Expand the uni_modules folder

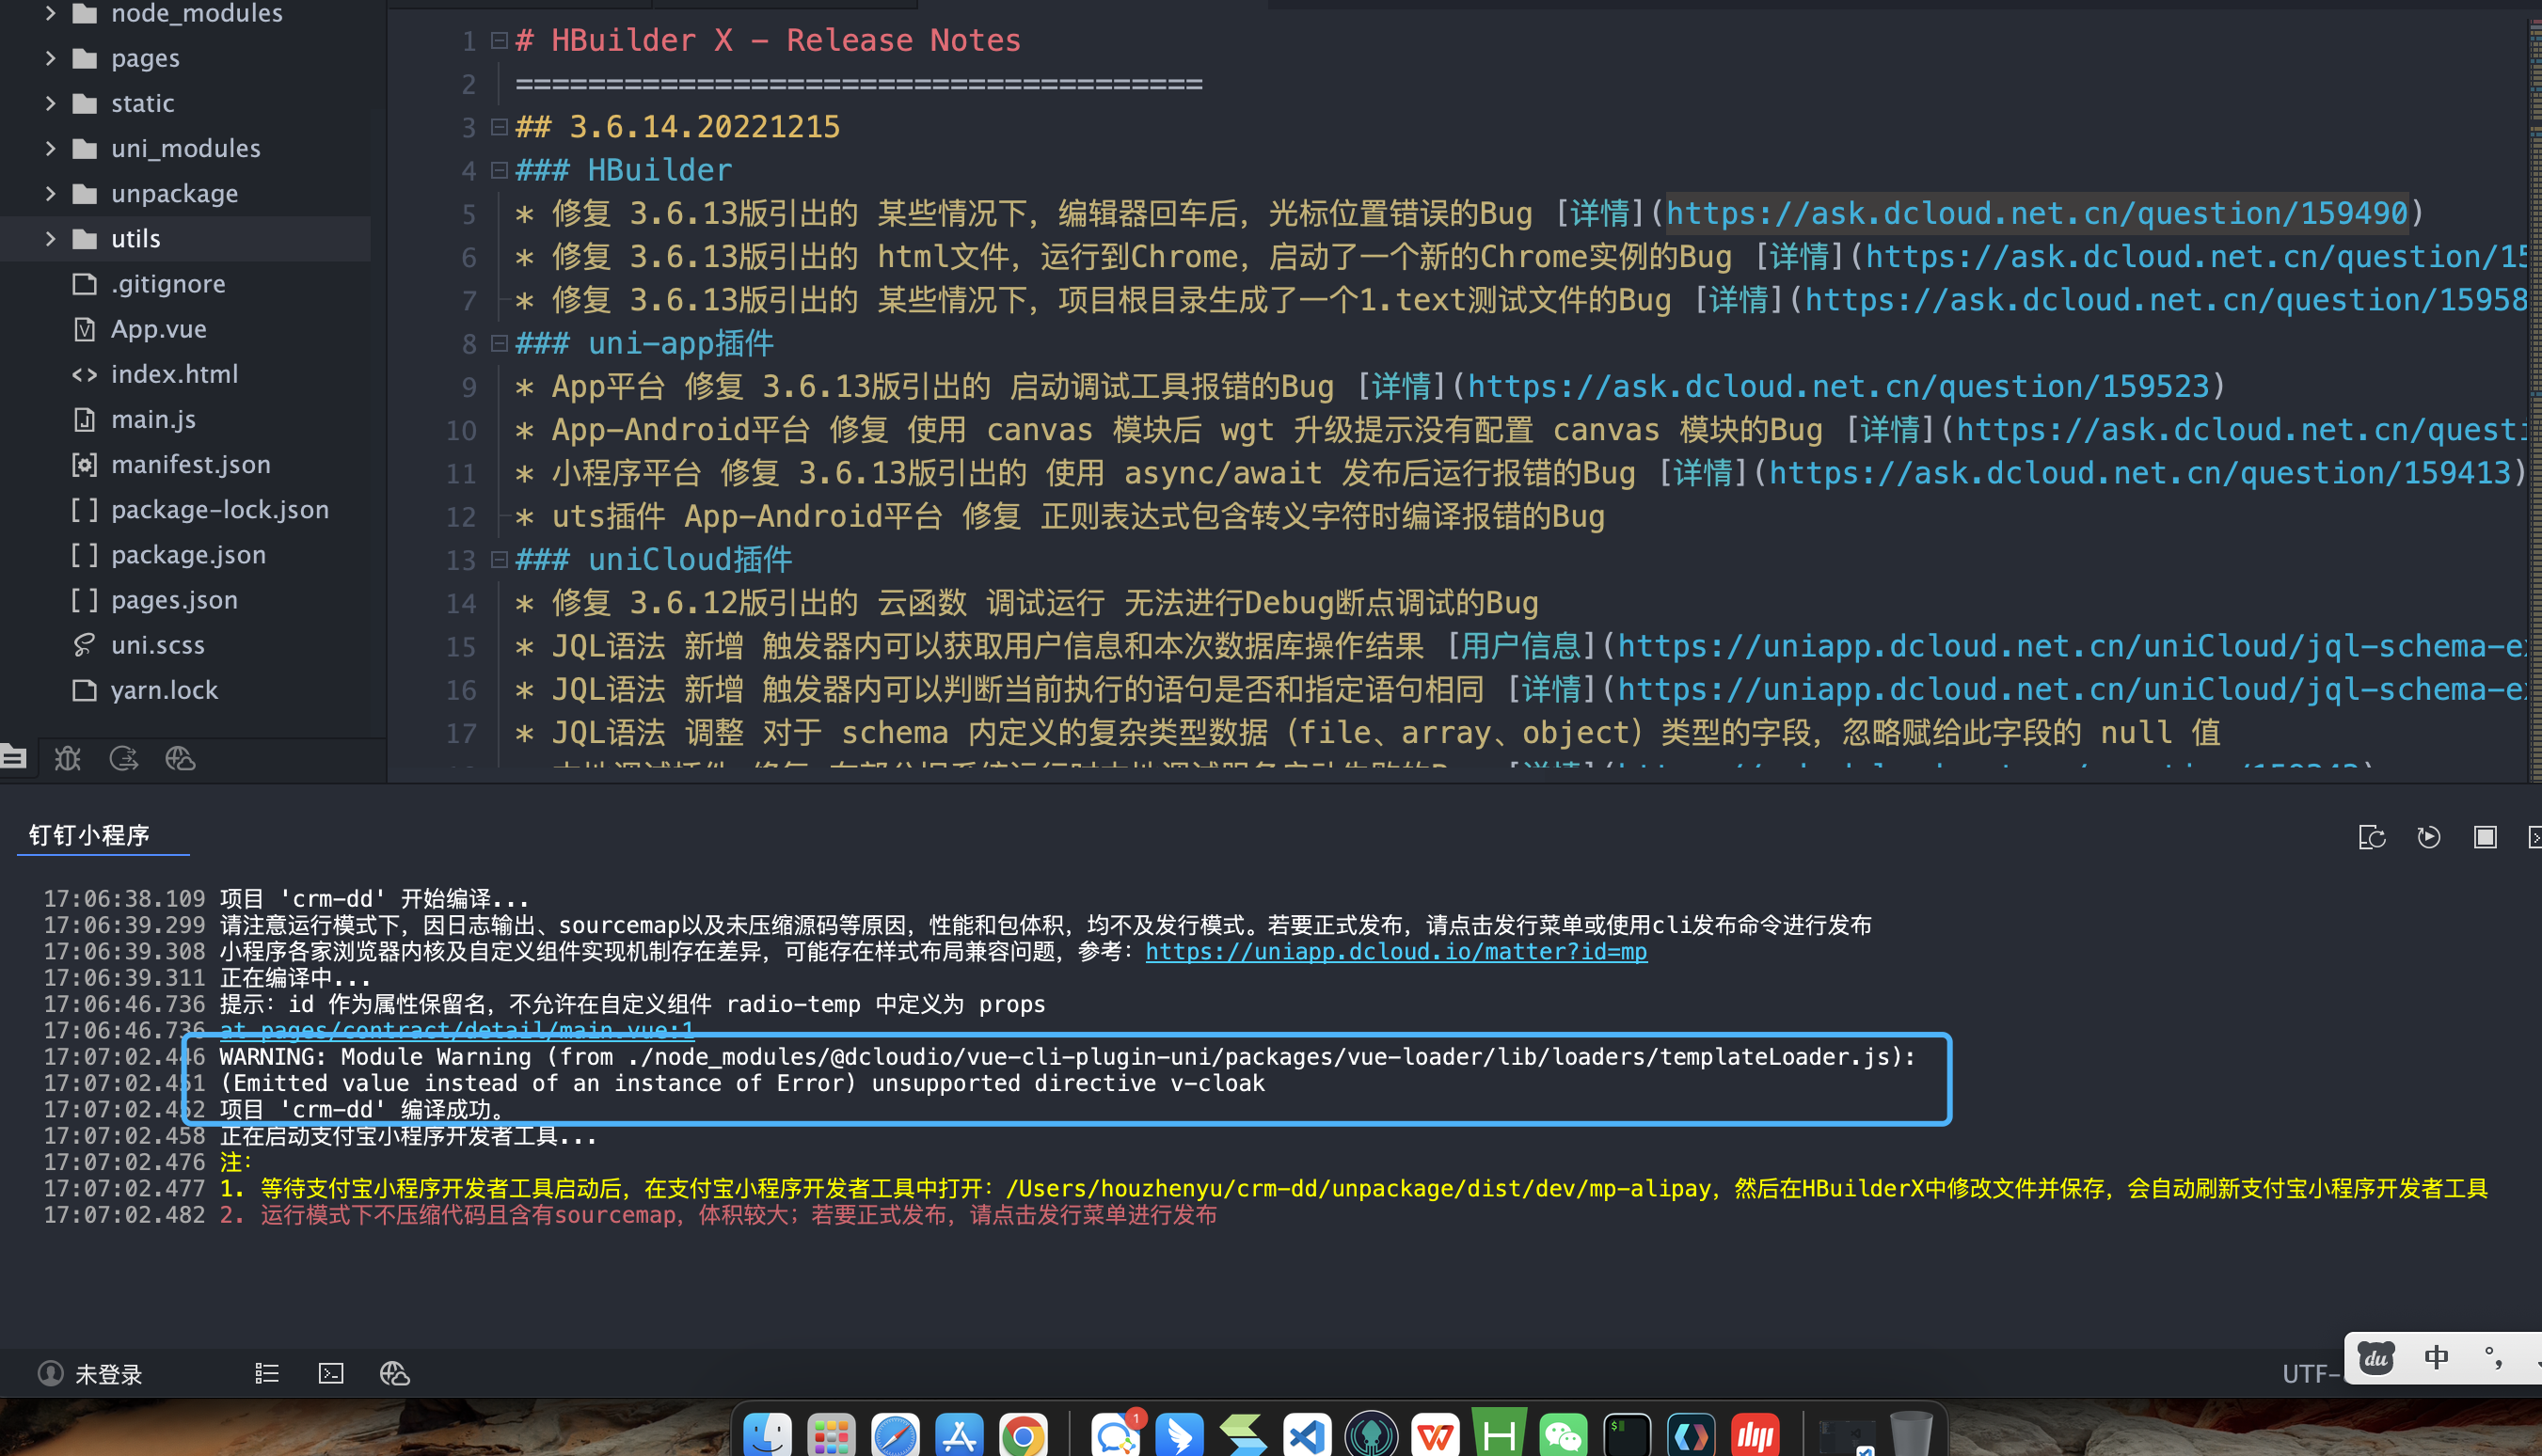coord(51,148)
